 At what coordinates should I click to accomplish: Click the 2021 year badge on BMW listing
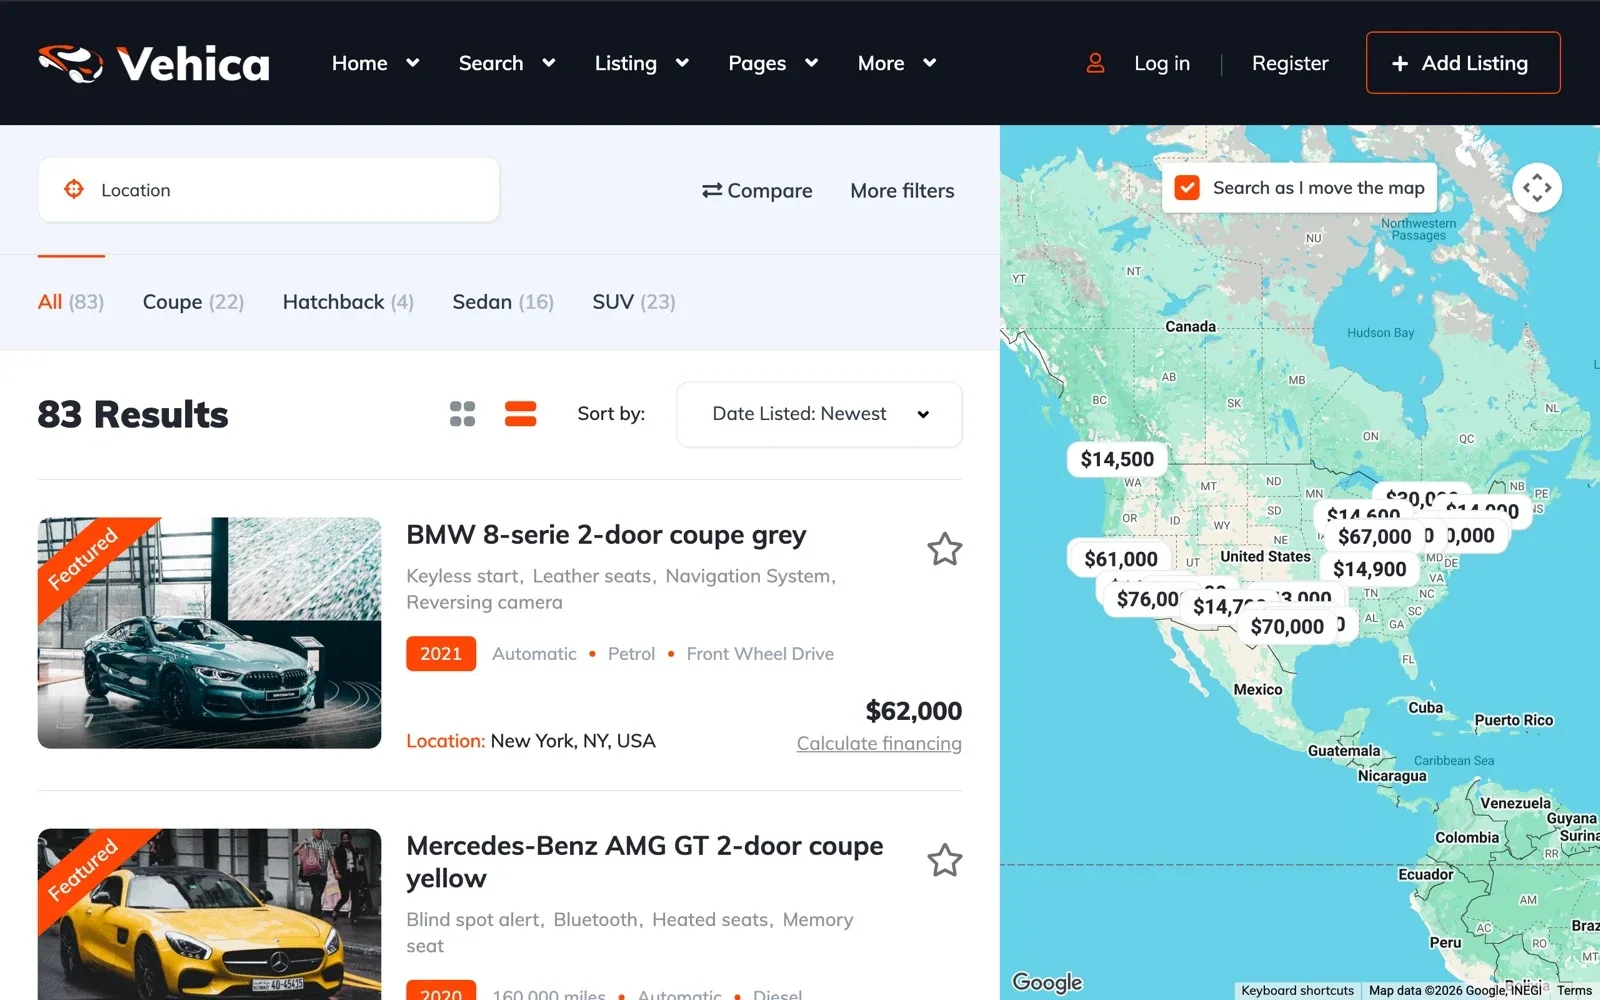pyautogui.click(x=441, y=653)
